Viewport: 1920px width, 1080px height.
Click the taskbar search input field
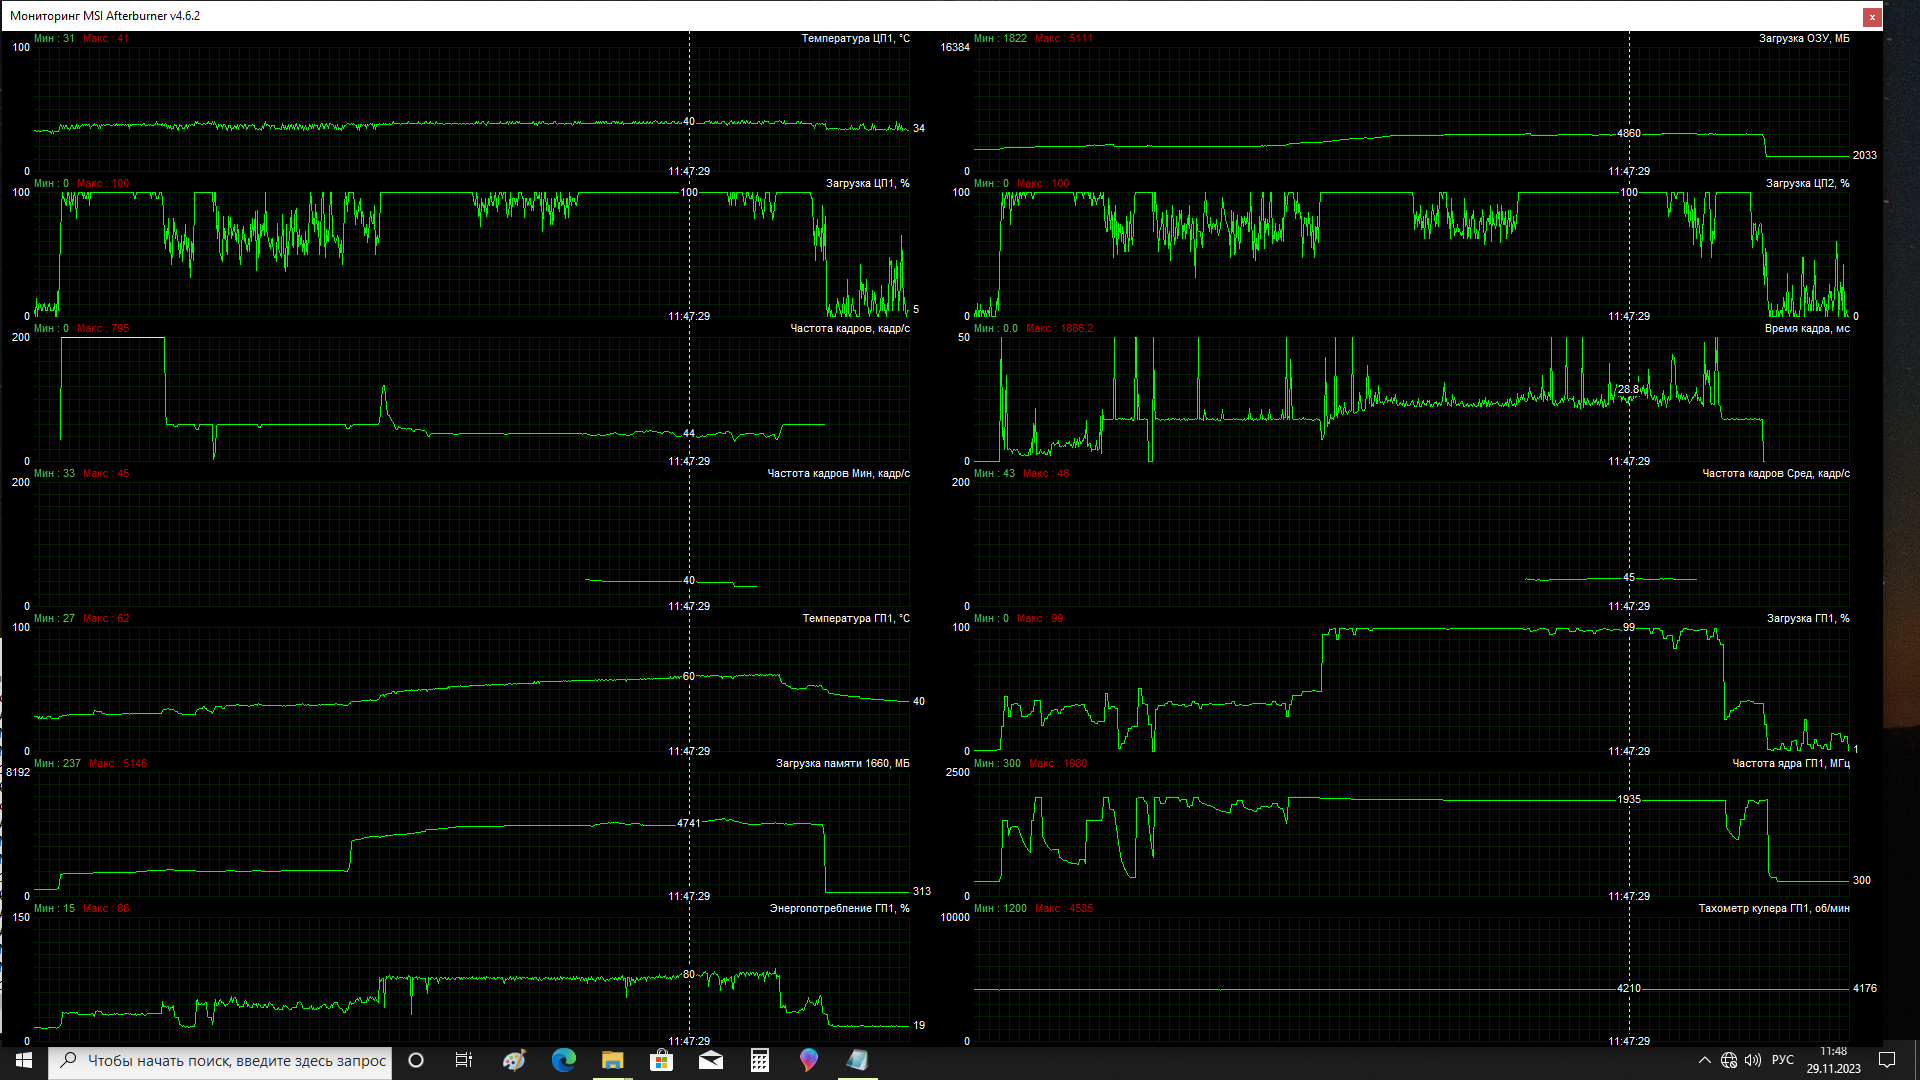tap(236, 1061)
